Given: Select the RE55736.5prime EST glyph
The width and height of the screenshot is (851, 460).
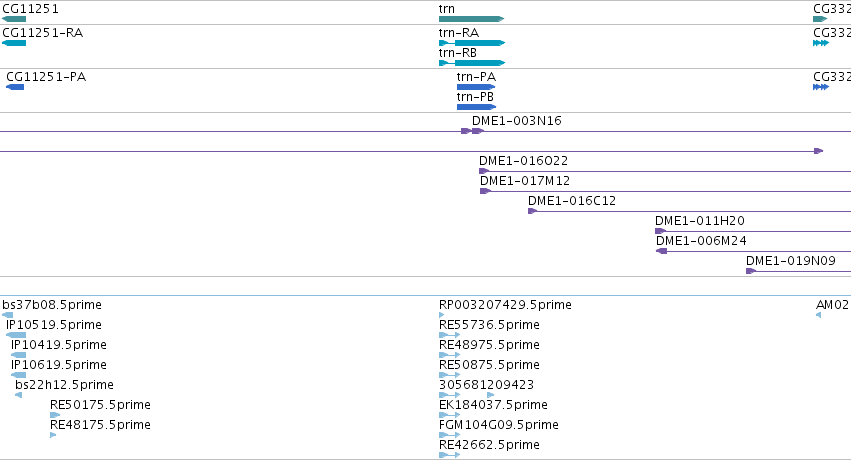Looking at the screenshot, I should 449,335.
